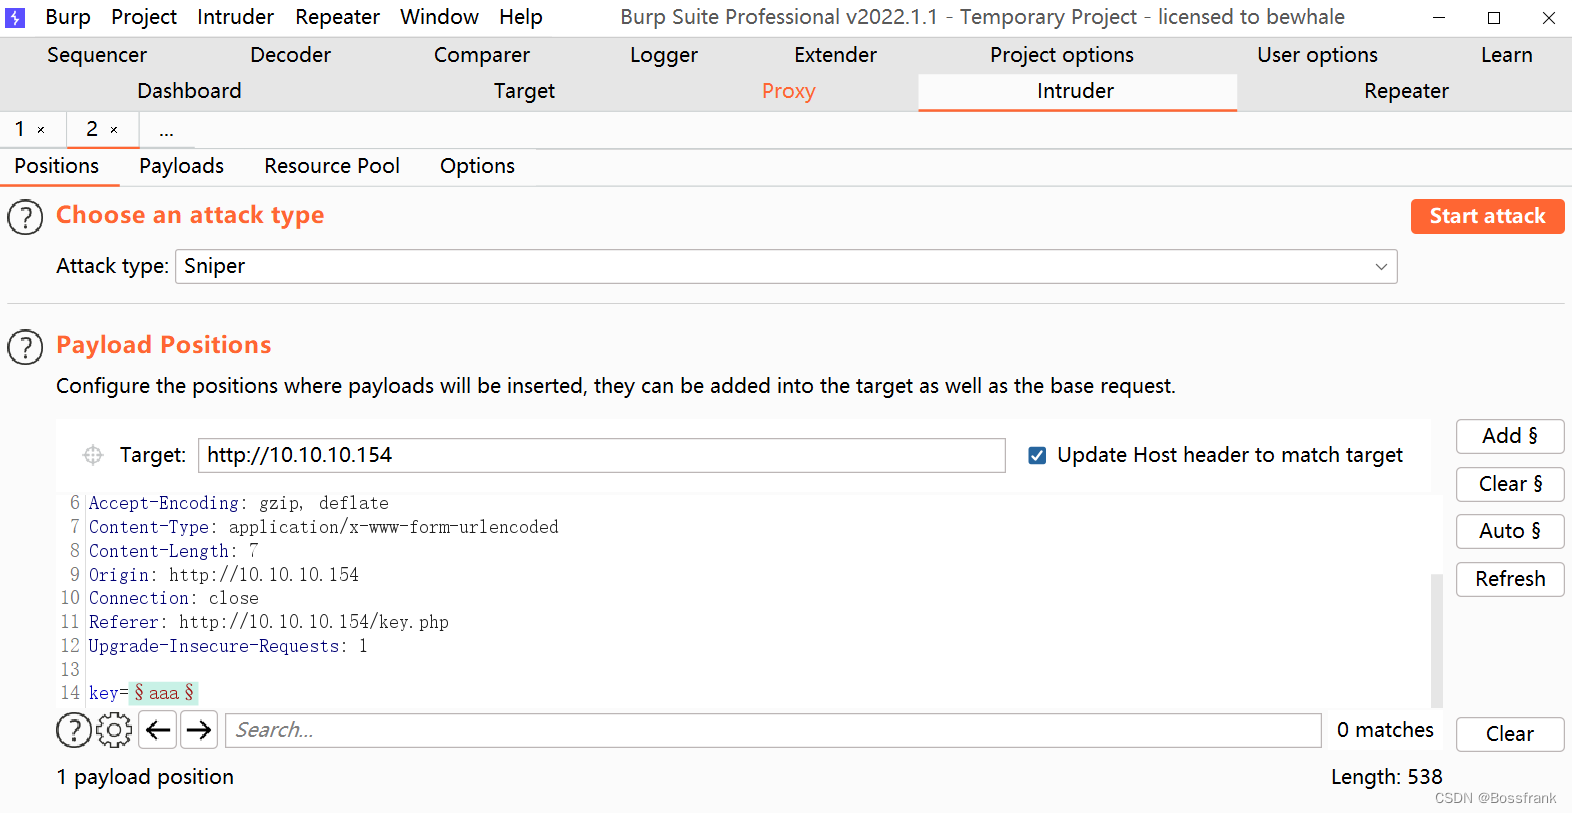This screenshot has width=1572, height=813.
Task: Switch to the Options sub-tab
Action: [477, 166]
